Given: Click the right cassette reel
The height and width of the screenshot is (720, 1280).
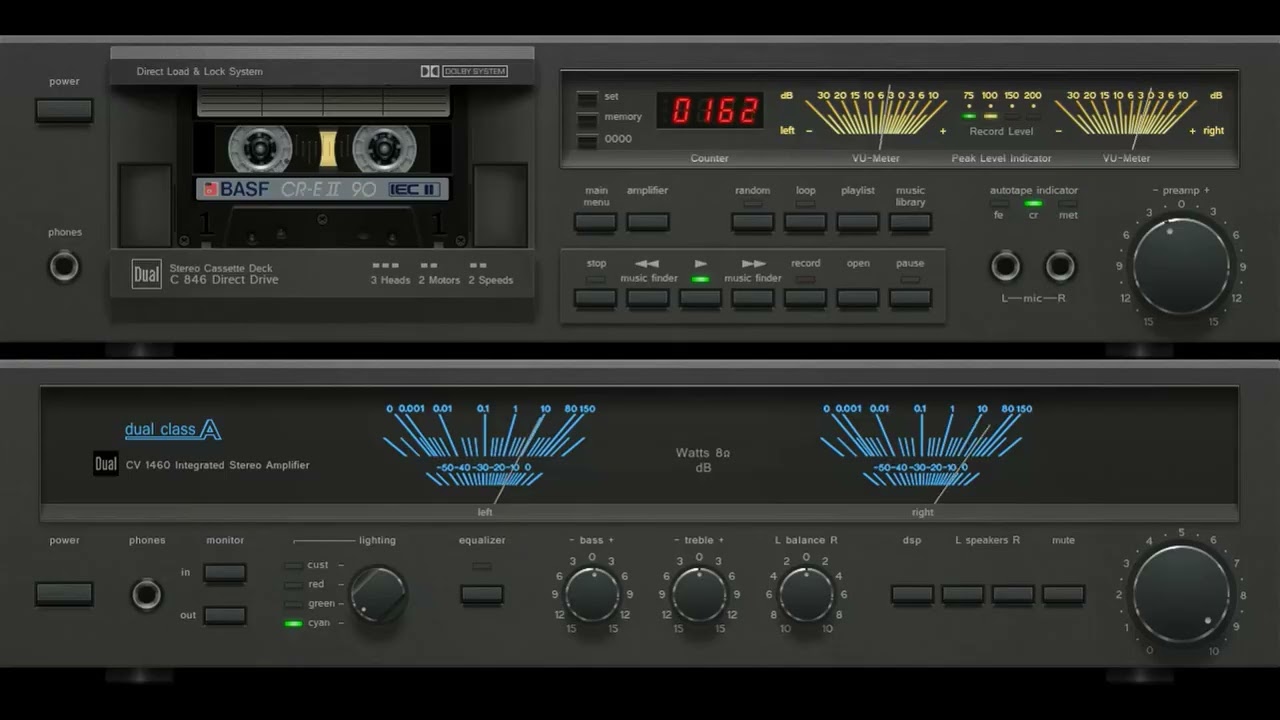Looking at the screenshot, I should click(x=384, y=149).
